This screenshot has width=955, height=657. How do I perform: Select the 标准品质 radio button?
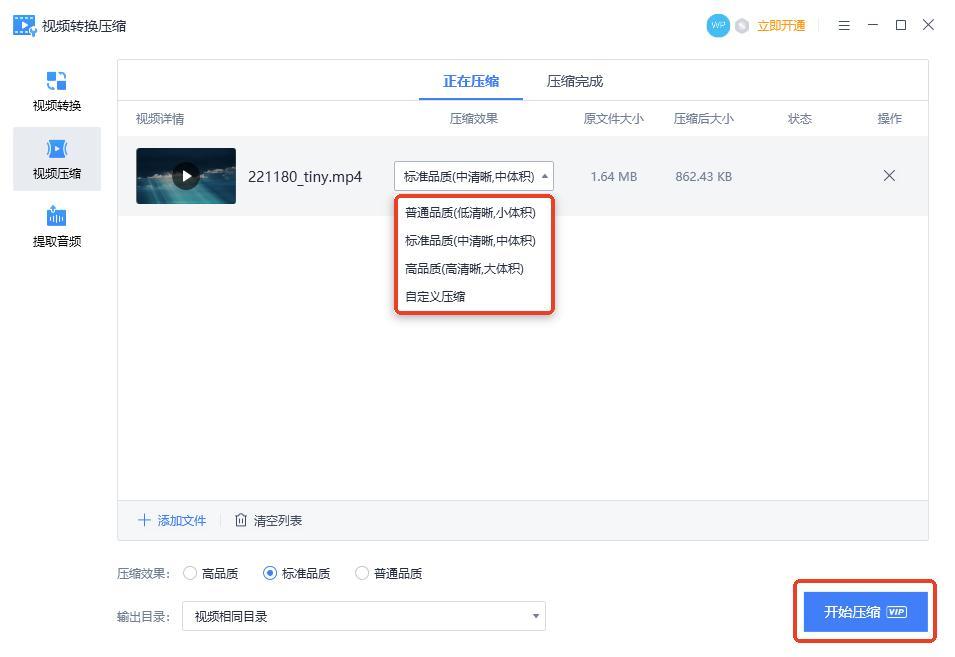pos(270,573)
